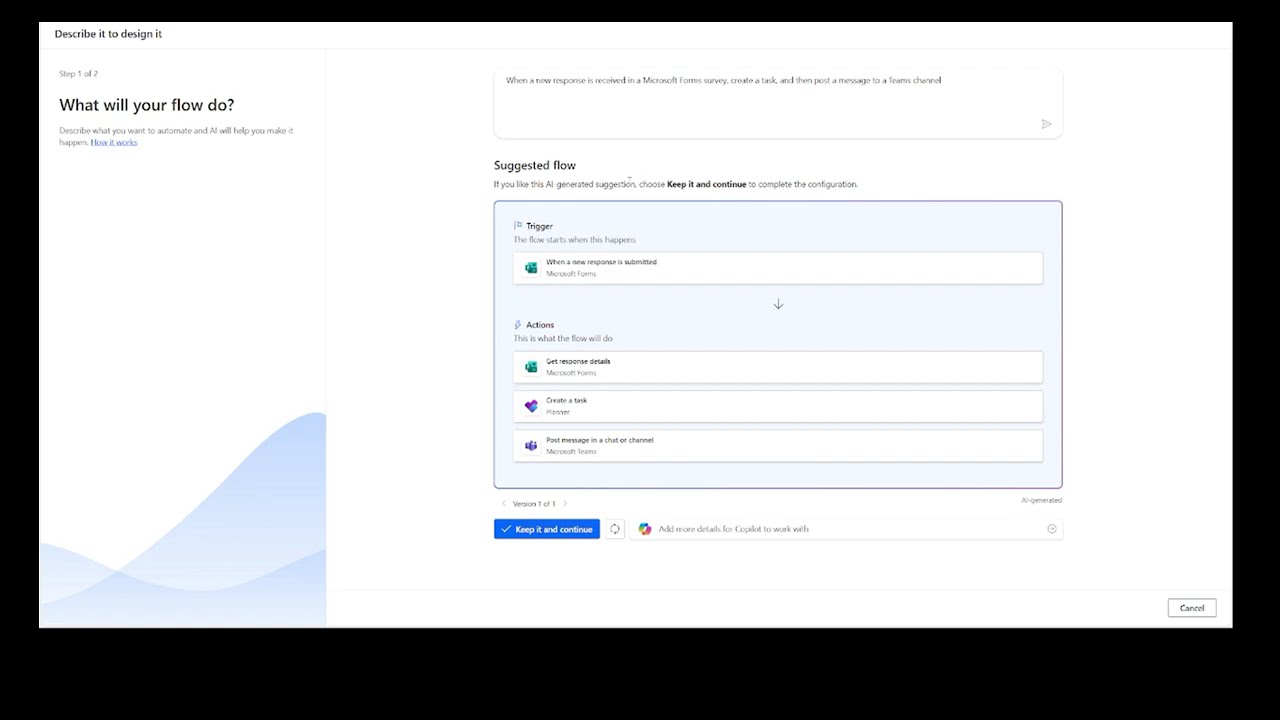This screenshot has width=1280, height=720.
Task: Click the Version 1 of 1 label
Action: point(534,504)
